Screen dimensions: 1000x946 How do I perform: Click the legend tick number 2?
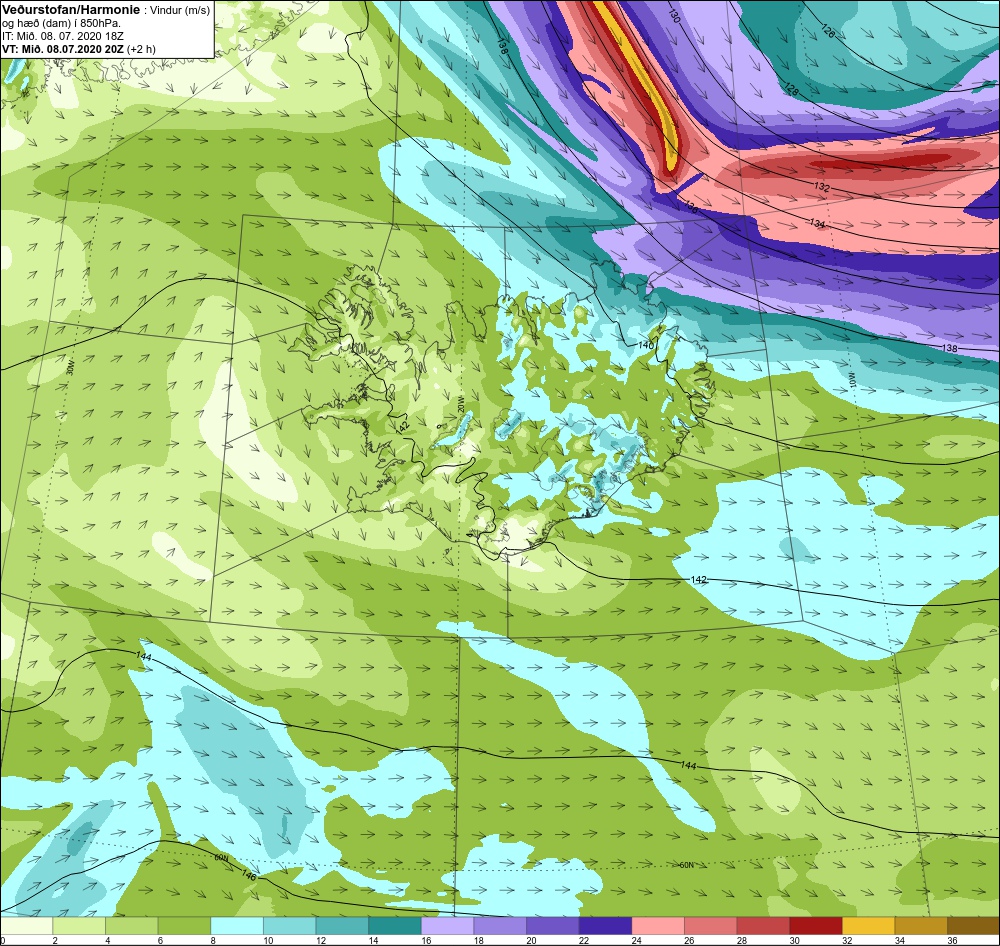(x=55, y=940)
